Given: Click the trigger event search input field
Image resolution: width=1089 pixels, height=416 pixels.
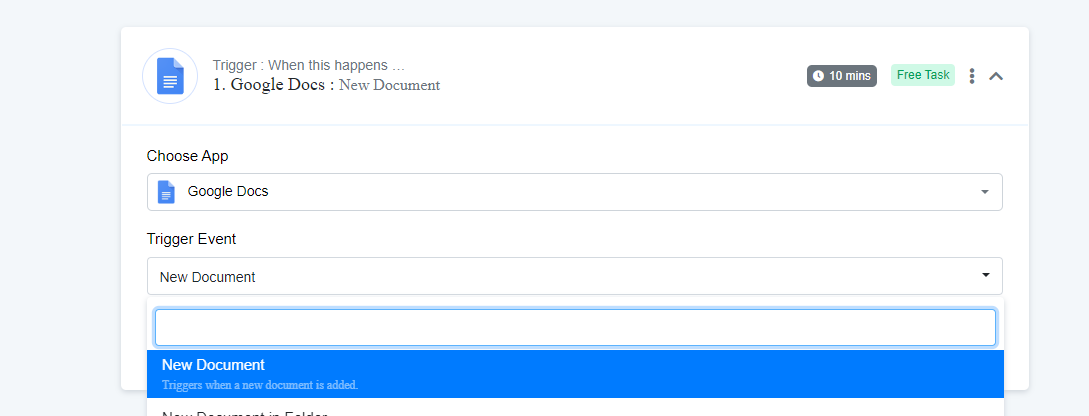Looking at the screenshot, I should coord(575,328).
